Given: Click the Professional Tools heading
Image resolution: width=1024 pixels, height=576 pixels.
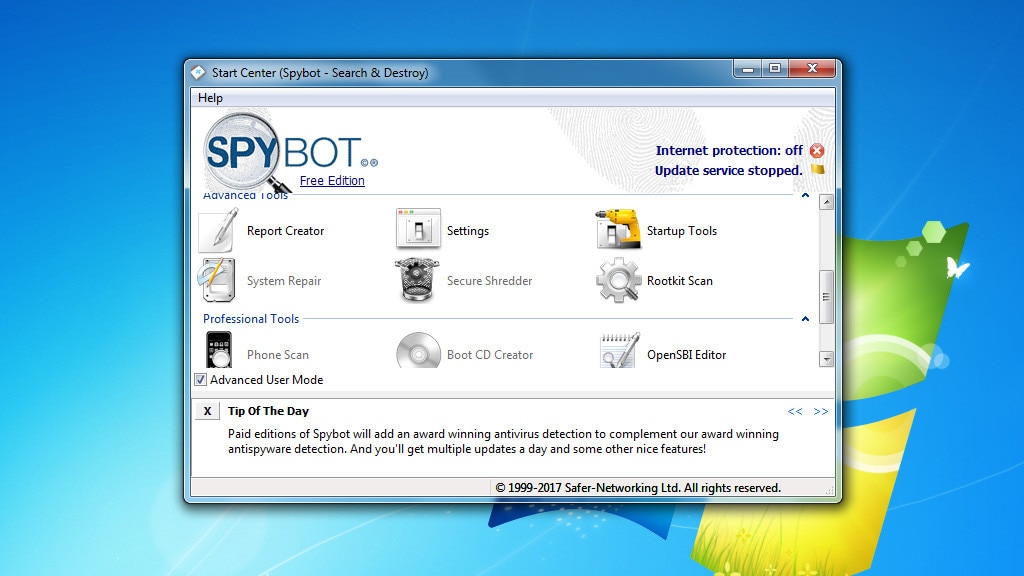Looking at the screenshot, I should (x=251, y=319).
